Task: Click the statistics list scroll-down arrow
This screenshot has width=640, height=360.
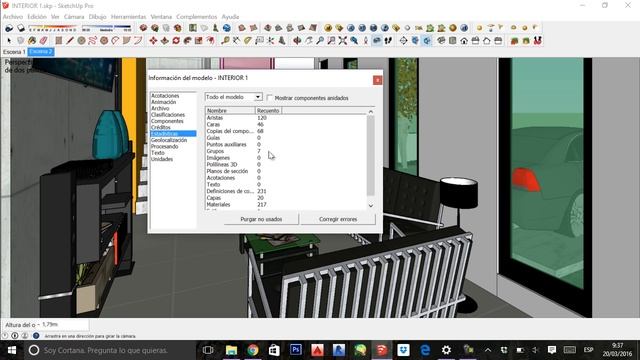Action: tap(371, 206)
